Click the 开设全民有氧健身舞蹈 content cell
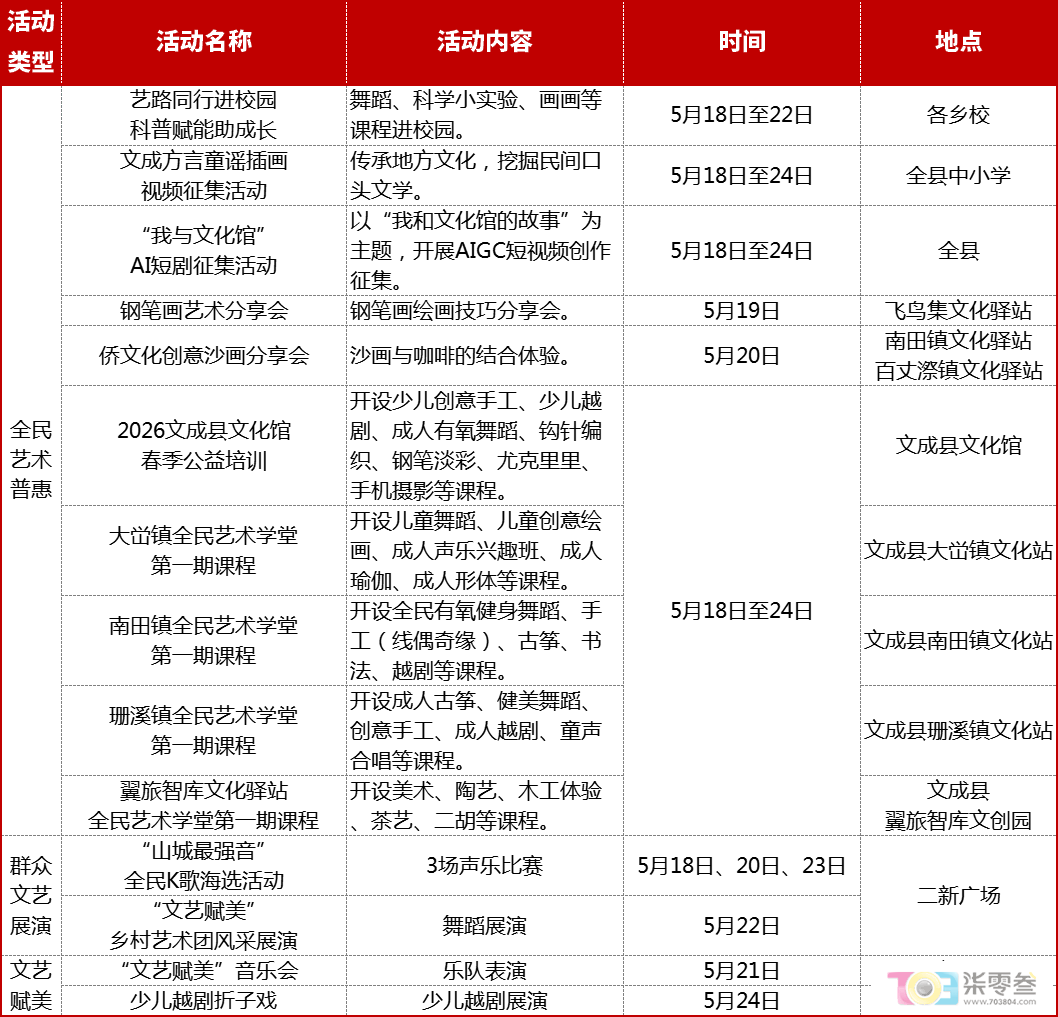Screen dimensions: 1058x1017 [x=484, y=640]
